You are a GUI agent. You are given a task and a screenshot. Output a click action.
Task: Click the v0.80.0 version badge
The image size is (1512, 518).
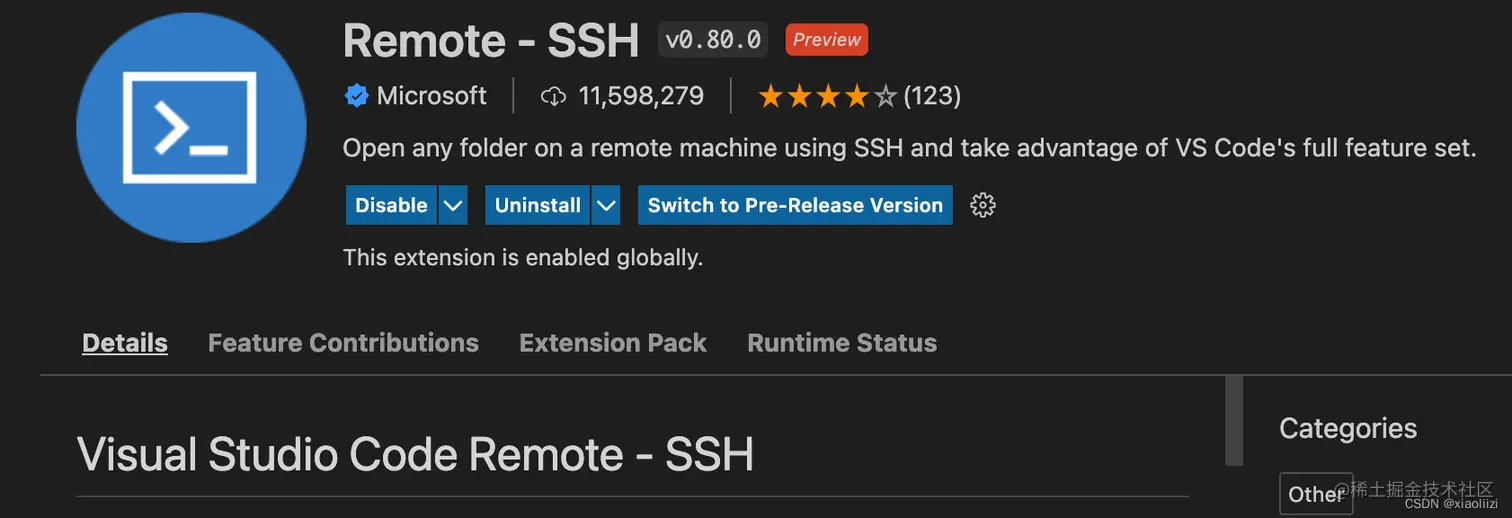714,40
